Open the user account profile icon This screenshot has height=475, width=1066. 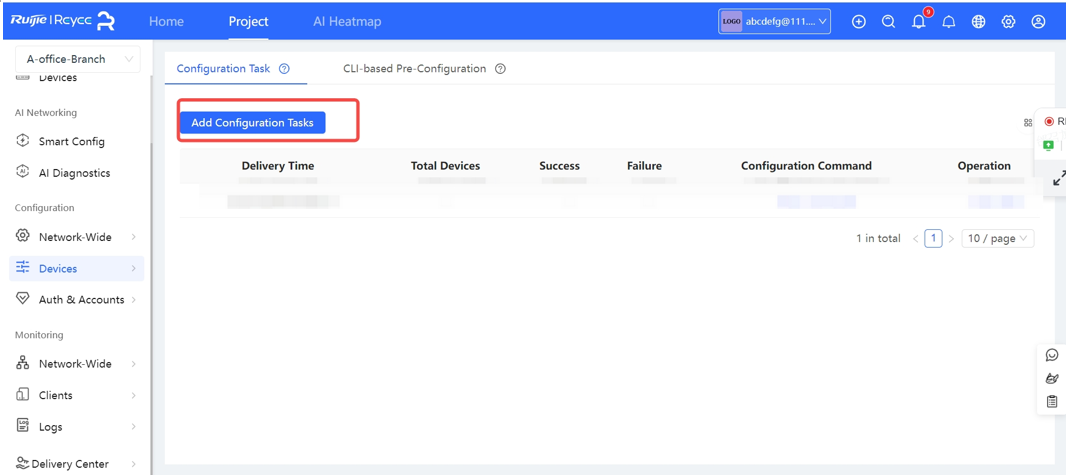point(1038,22)
